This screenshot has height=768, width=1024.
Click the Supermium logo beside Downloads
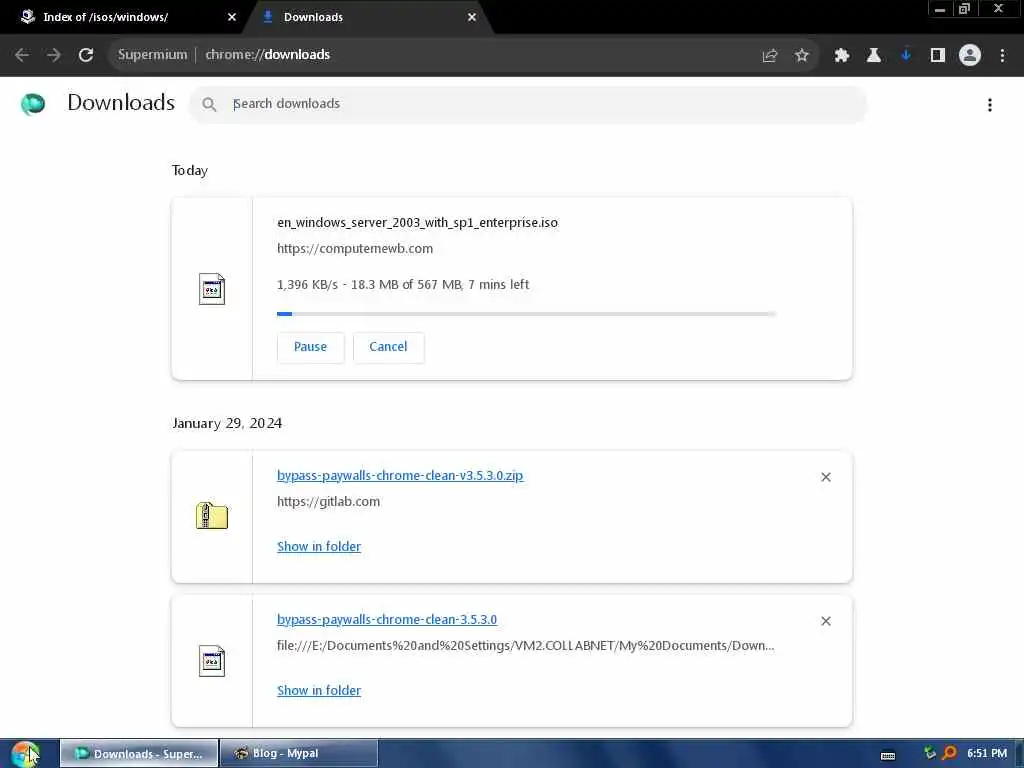(x=33, y=103)
